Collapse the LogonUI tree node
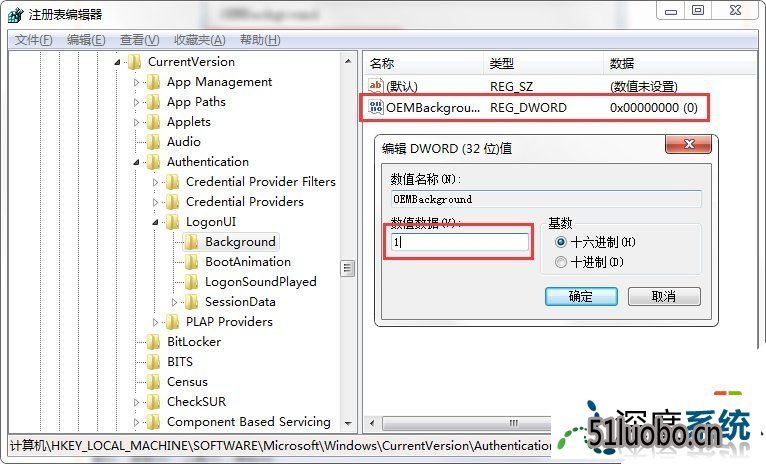This screenshot has height=464, width=766. (156, 222)
